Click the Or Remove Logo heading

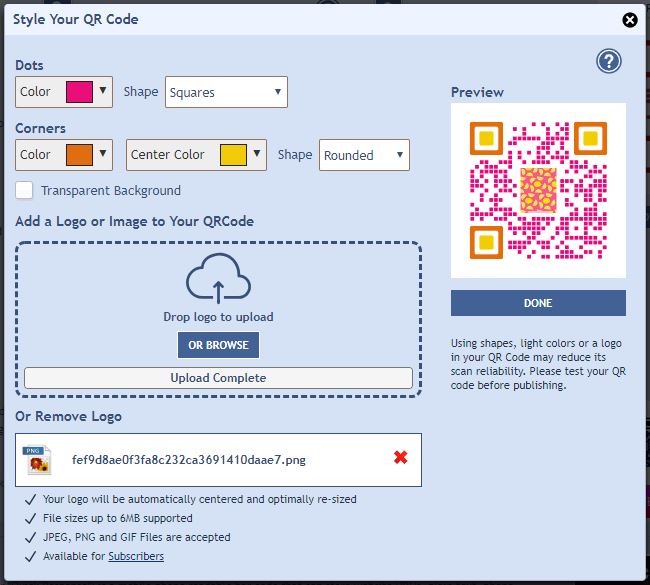(x=68, y=416)
